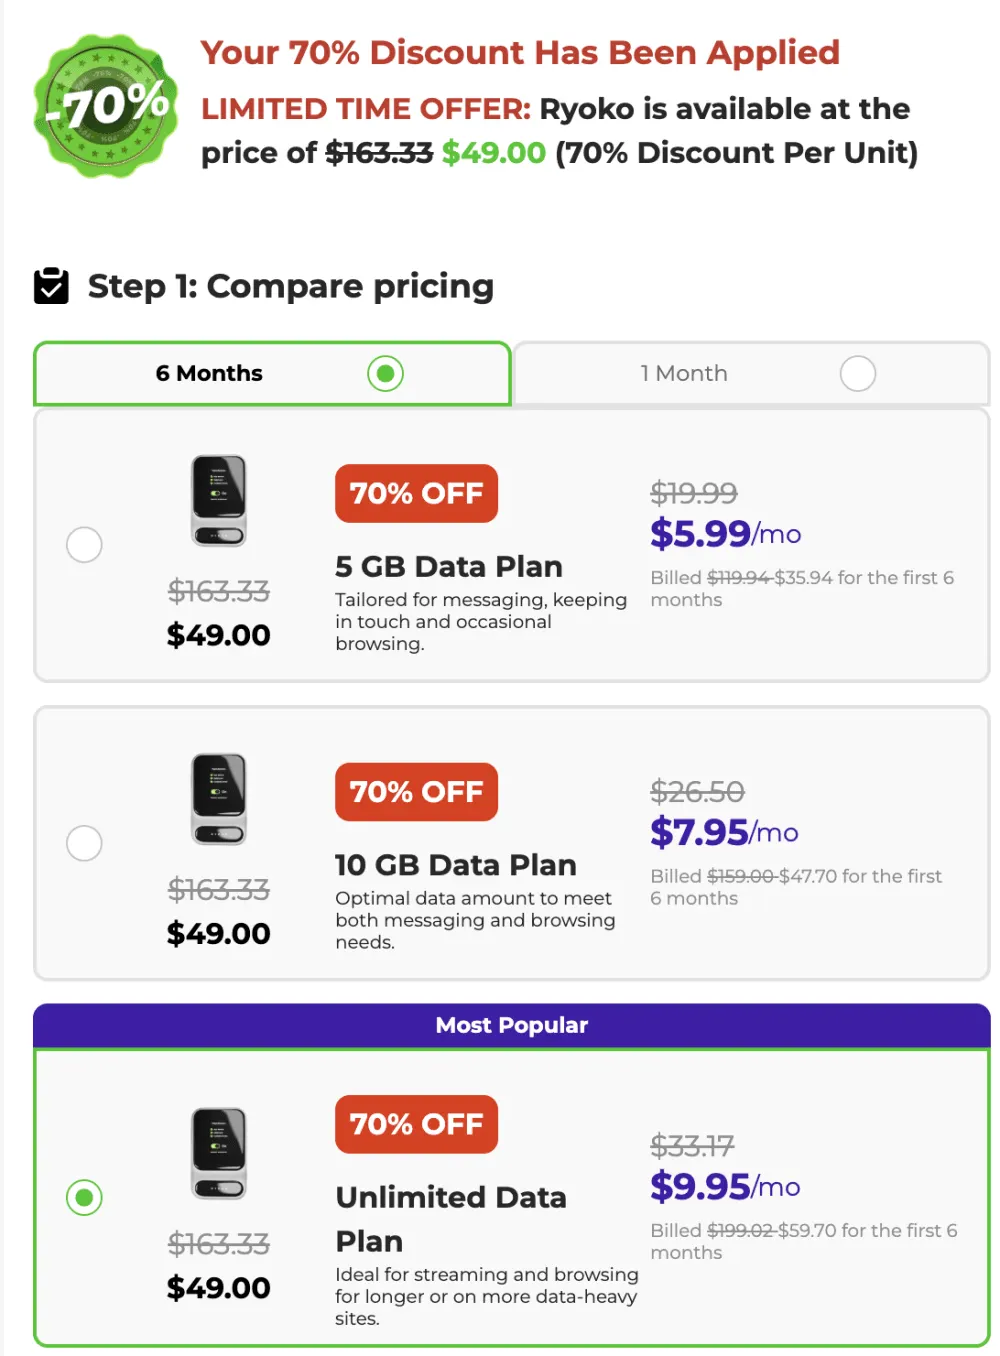Click the 10 GB Data Plan heading
The width and height of the screenshot is (1000, 1356).
pos(455,865)
